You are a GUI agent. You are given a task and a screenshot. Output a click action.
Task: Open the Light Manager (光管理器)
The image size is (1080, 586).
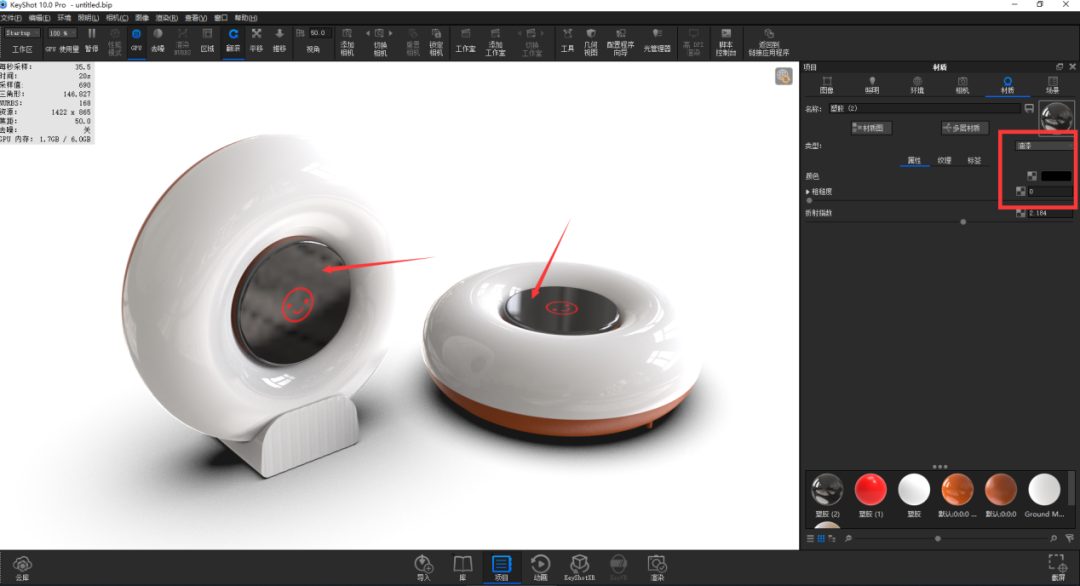[x=657, y=40]
